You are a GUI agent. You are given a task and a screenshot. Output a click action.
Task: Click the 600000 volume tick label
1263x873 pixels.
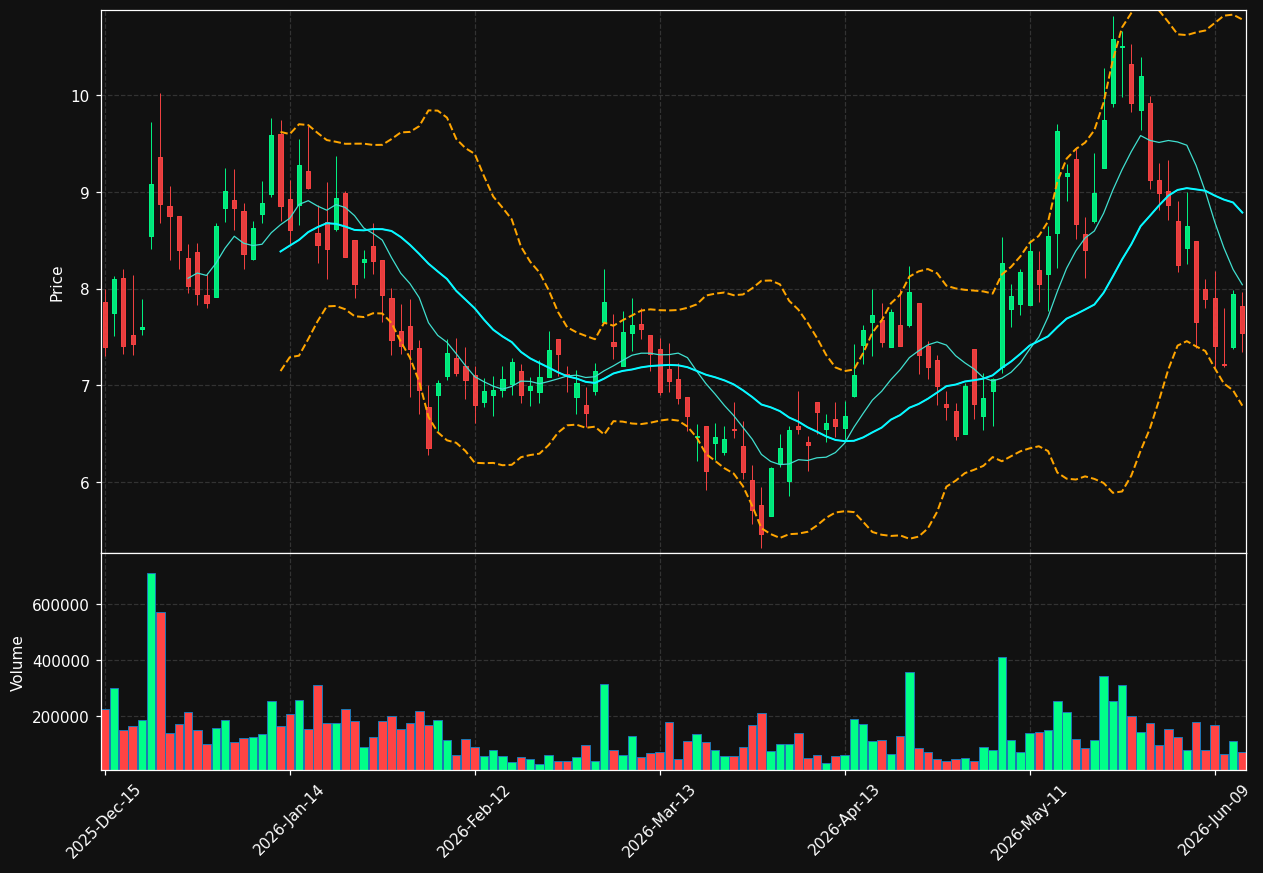point(62,605)
